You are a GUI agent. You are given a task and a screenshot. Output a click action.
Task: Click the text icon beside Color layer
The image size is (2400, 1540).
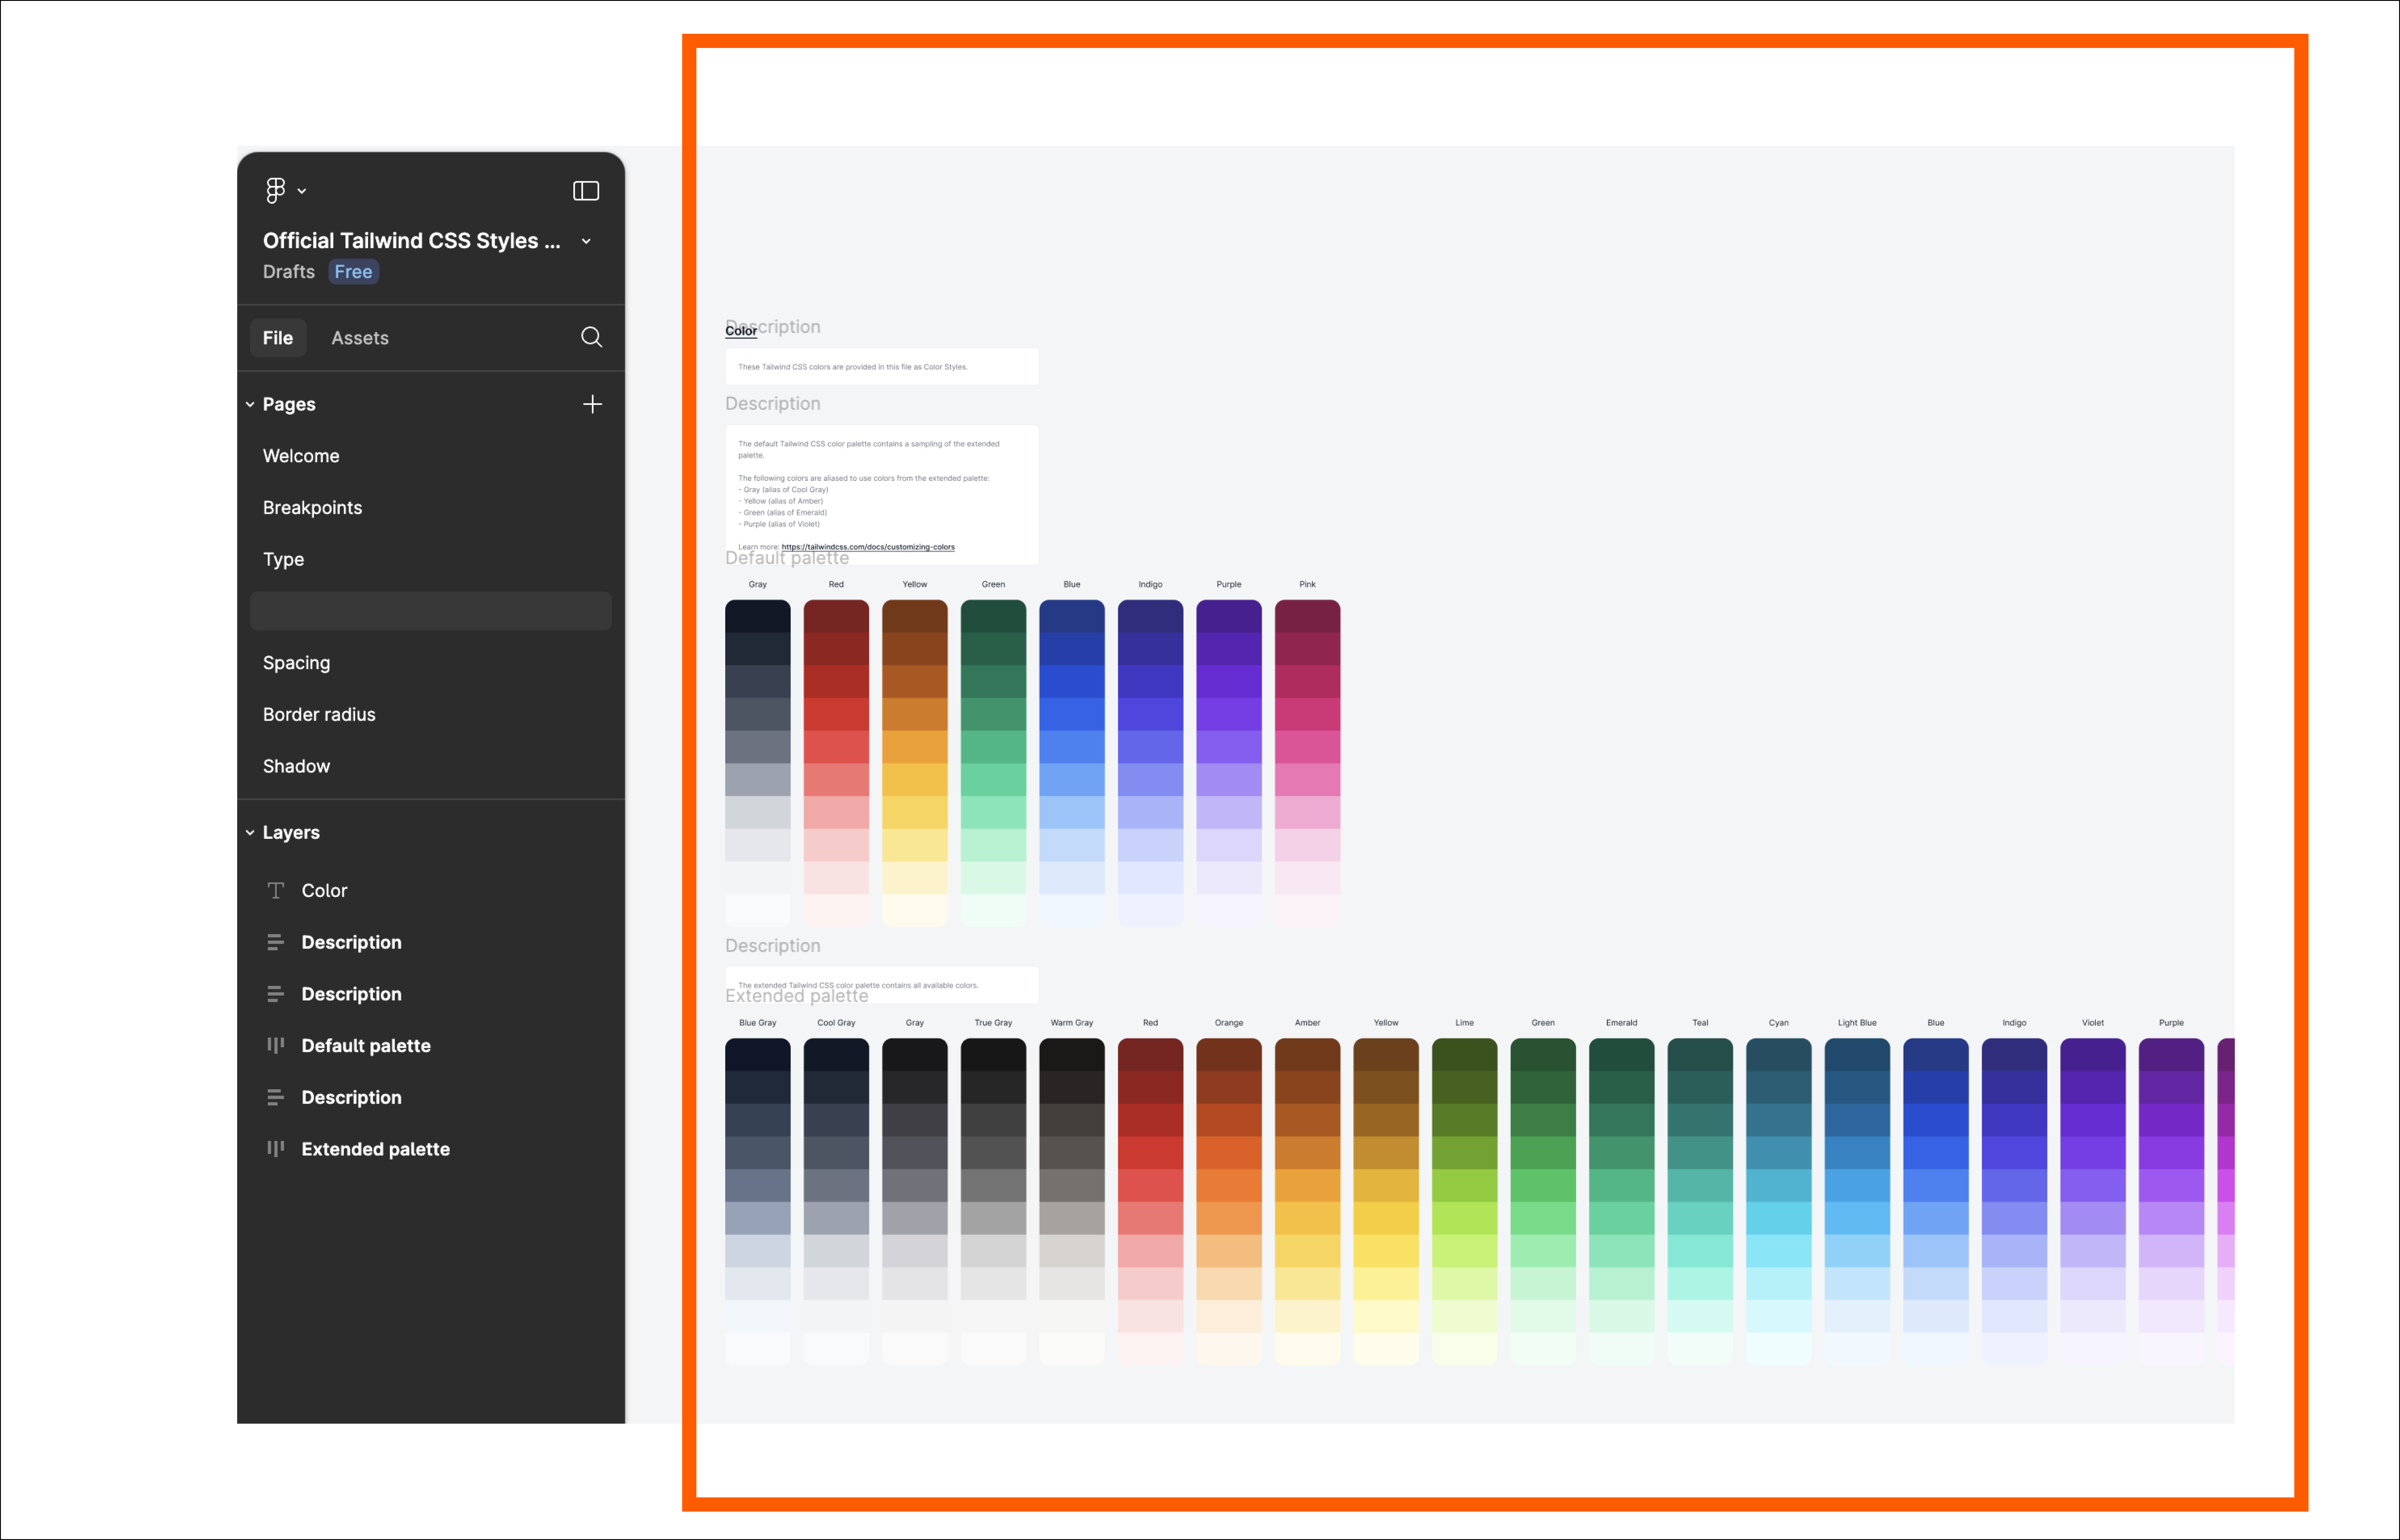click(276, 890)
